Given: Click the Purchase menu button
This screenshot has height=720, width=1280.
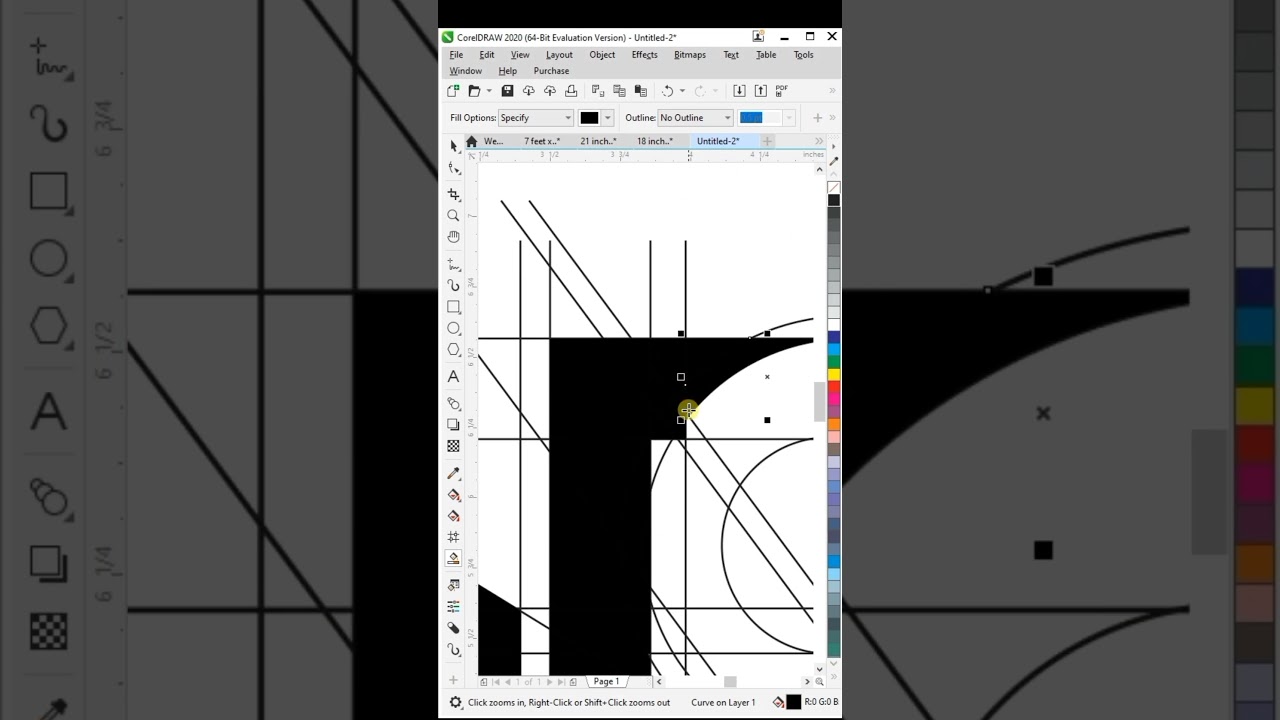Looking at the screenshot, I should [551, 71].
